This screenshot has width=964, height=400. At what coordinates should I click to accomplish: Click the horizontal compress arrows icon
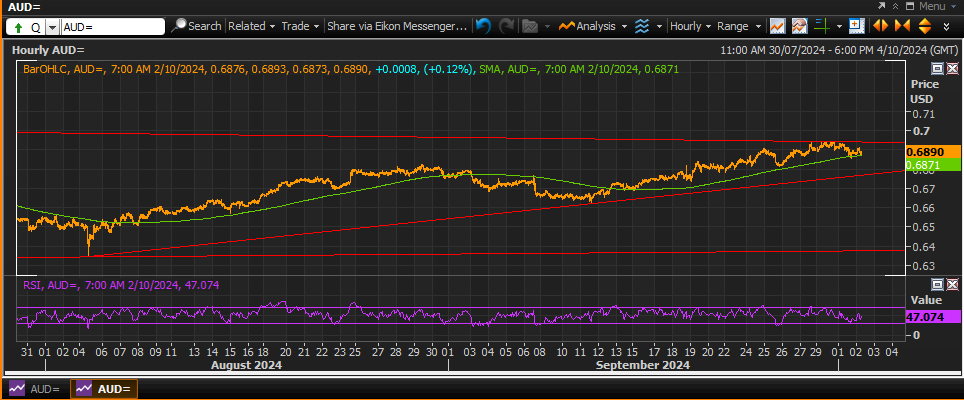[x=903, y=26]
